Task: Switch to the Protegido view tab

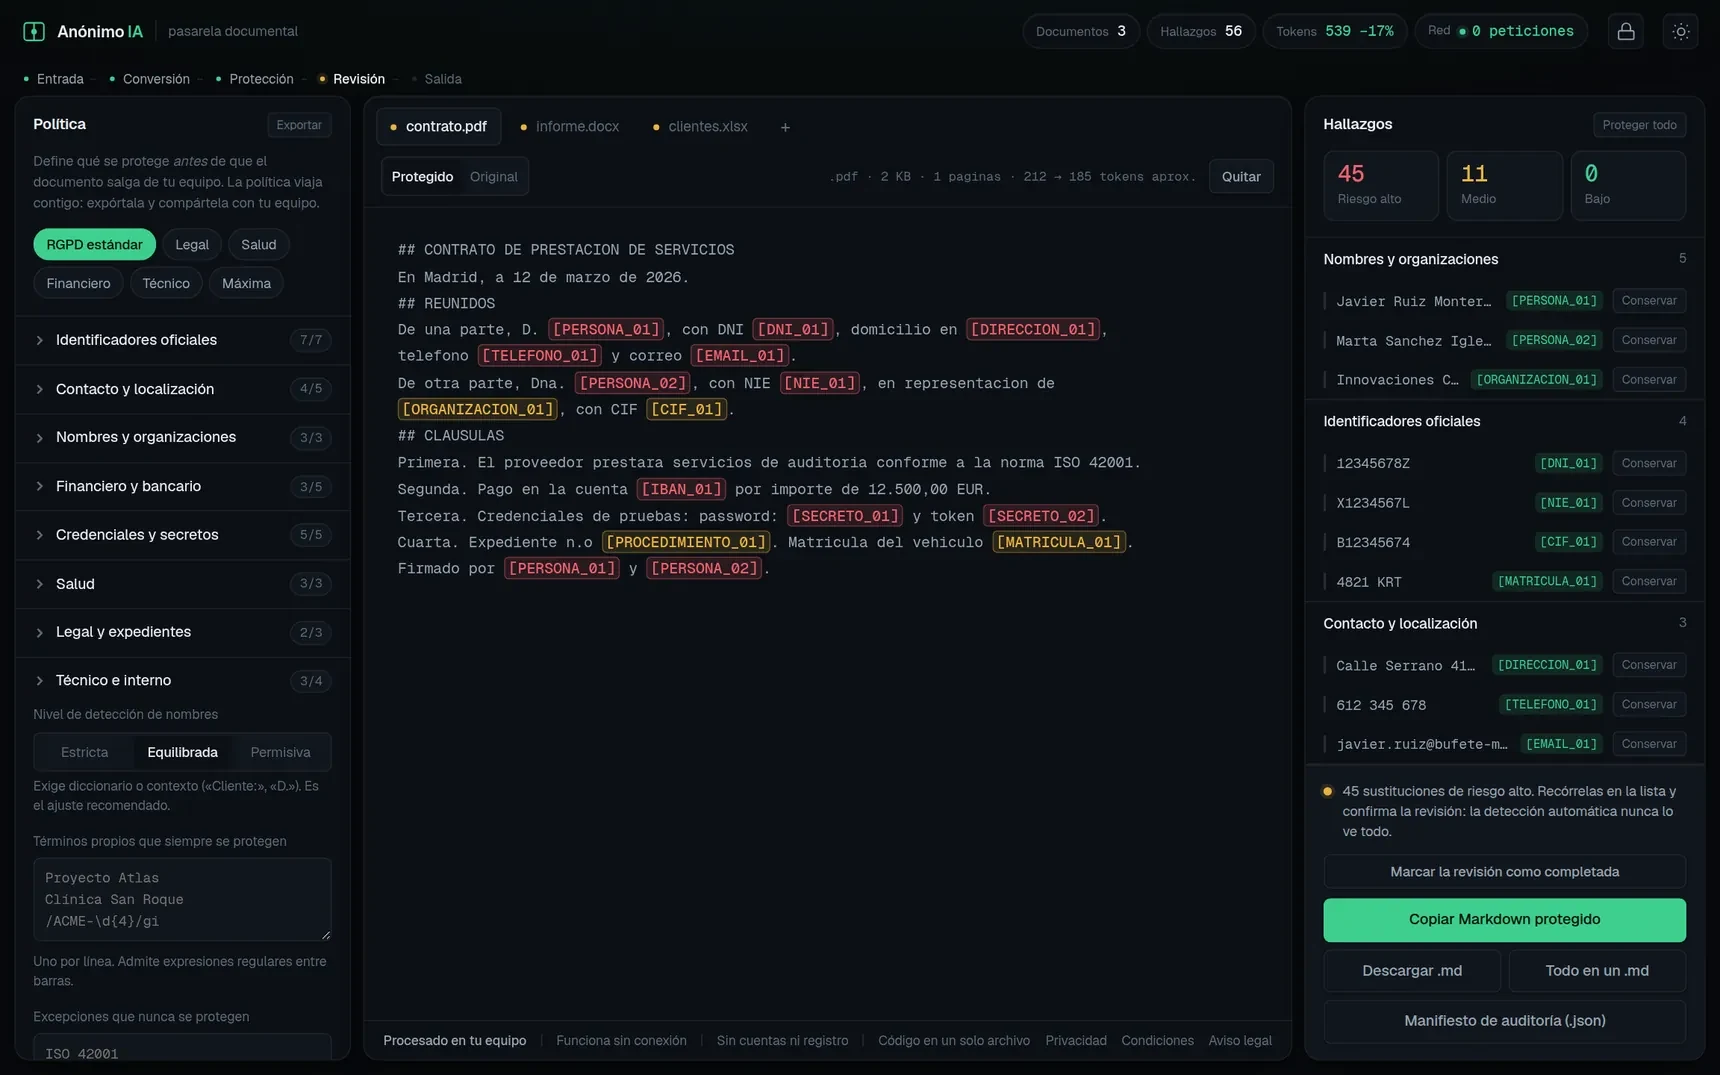Action: pyautogui.click(x=422, y=177)
